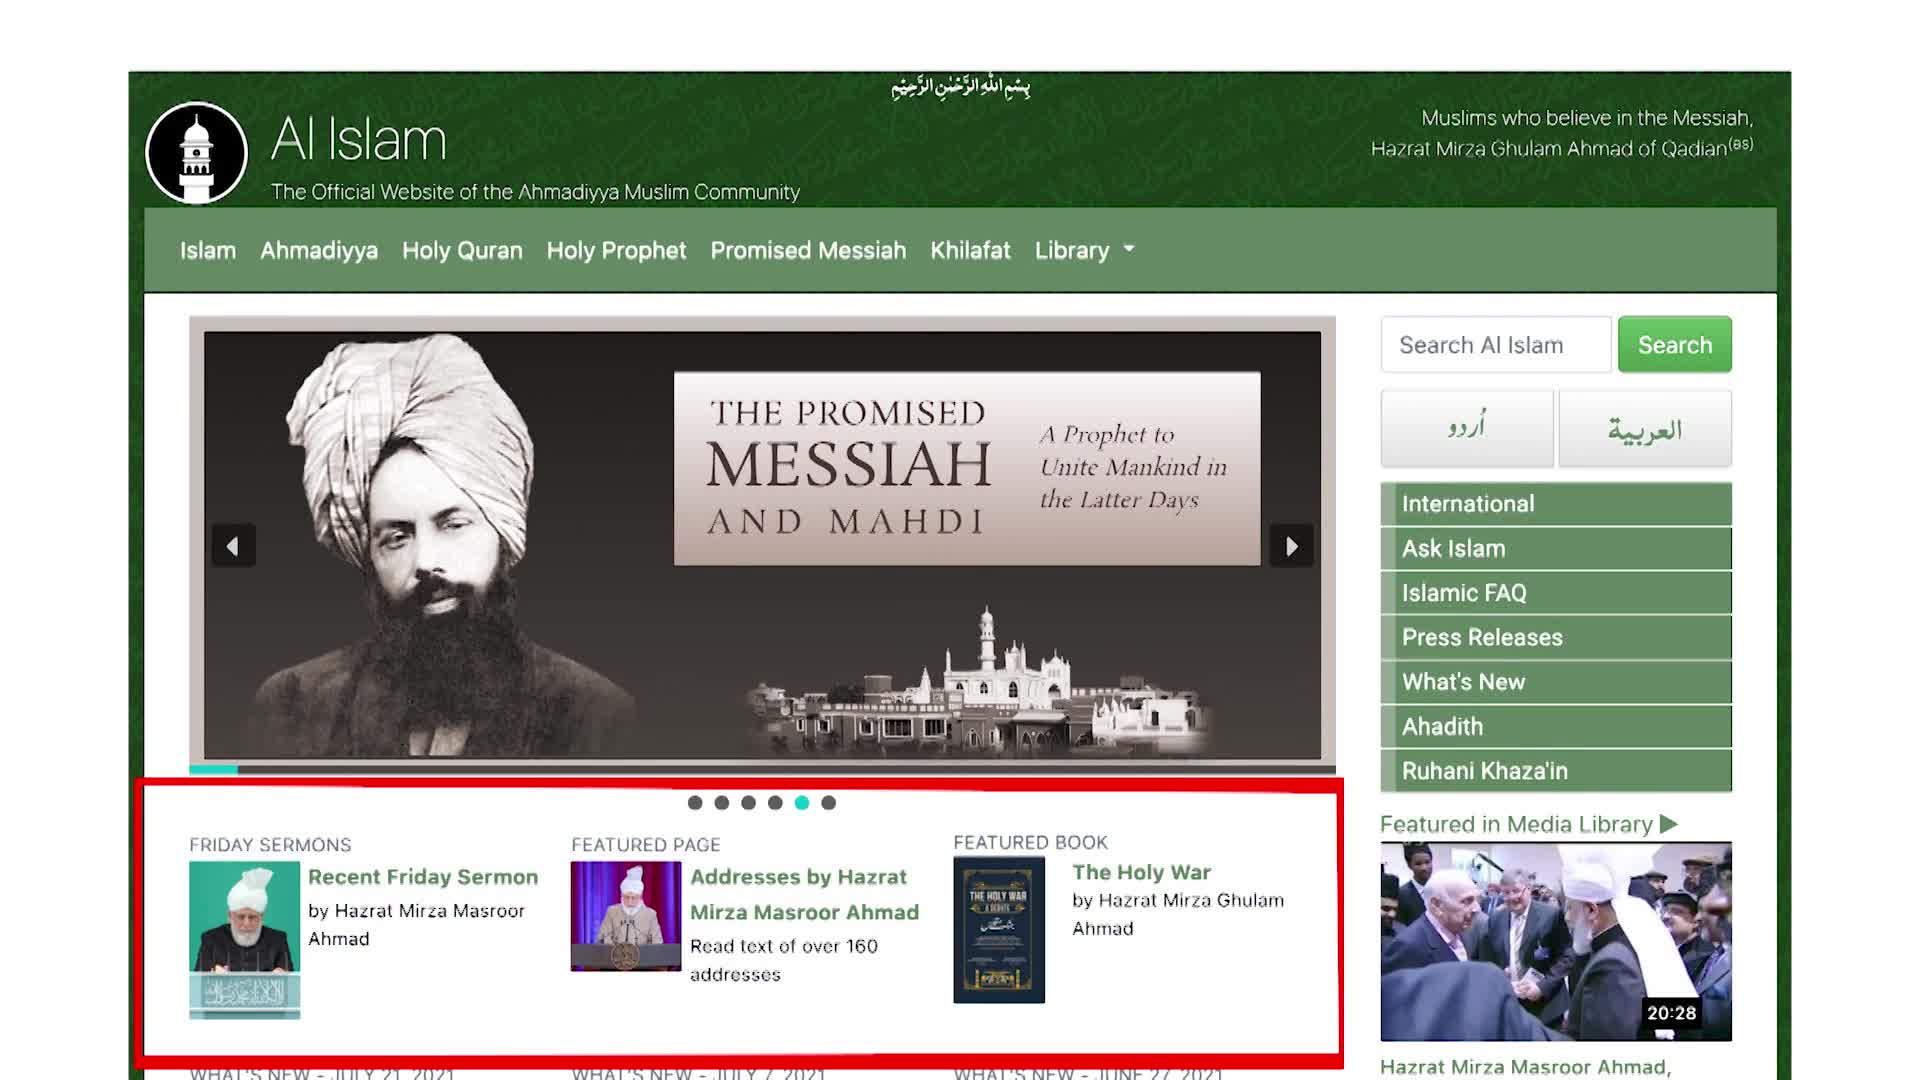Switch site to Arabic language
The width and height of the screenshot is (1920, 1080).
1644,429
